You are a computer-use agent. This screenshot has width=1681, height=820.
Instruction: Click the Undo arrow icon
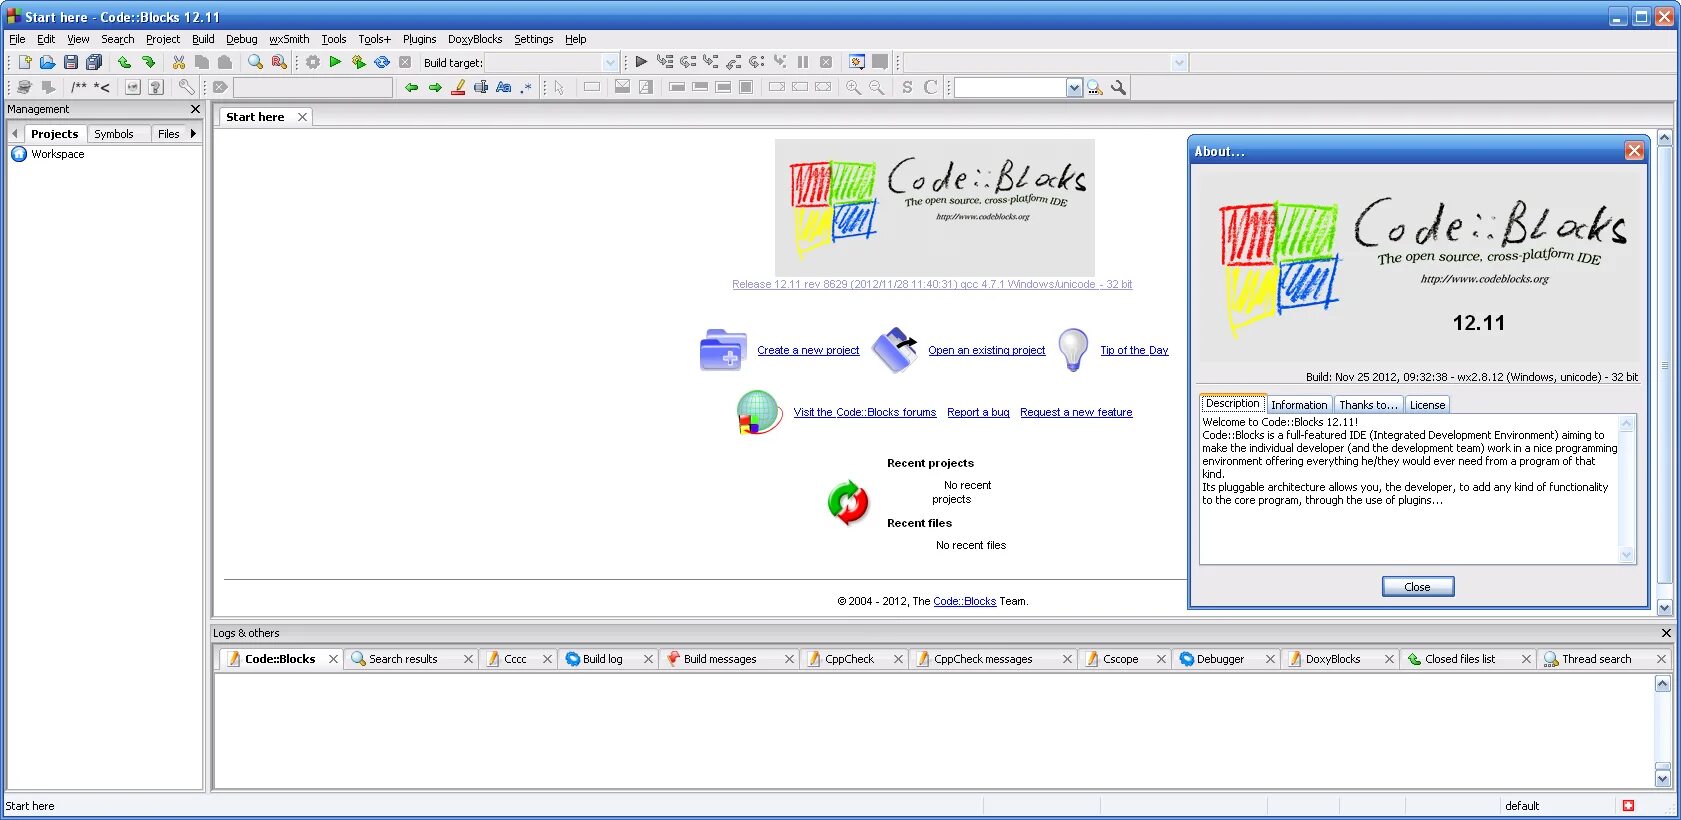click(x=125, y=62)
